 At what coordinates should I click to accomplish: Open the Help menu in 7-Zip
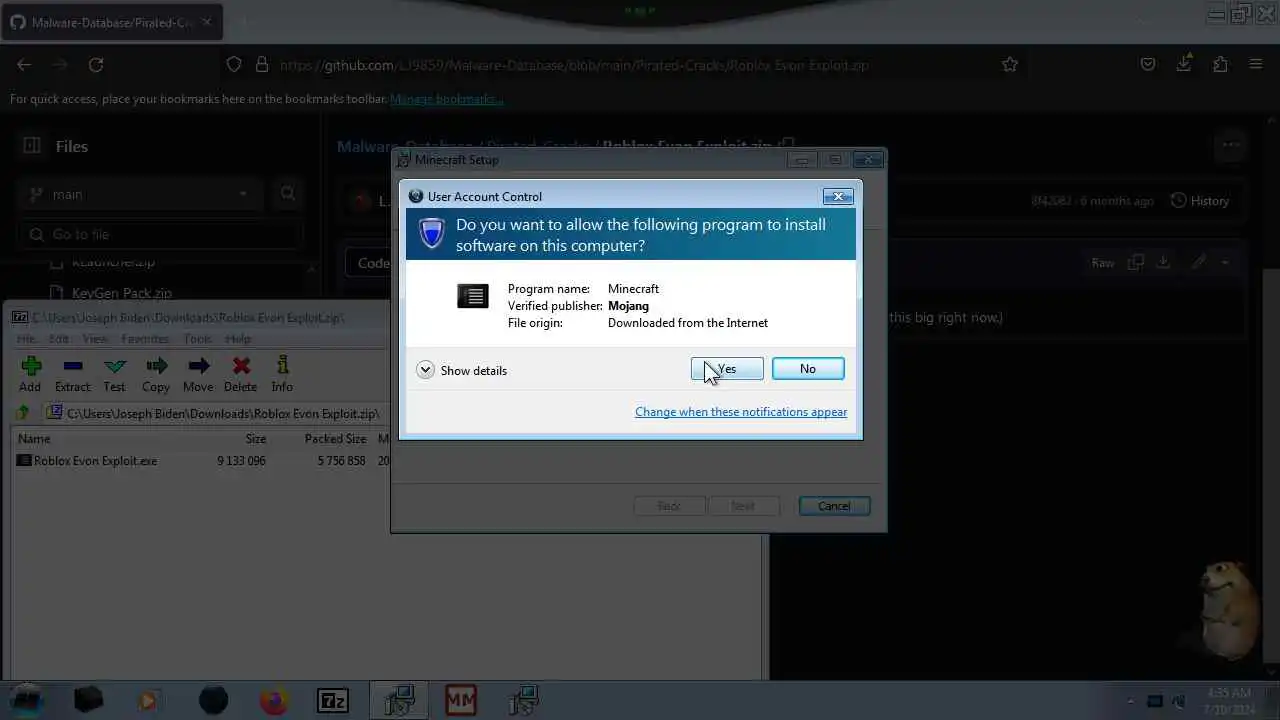[x=238, y=339]
